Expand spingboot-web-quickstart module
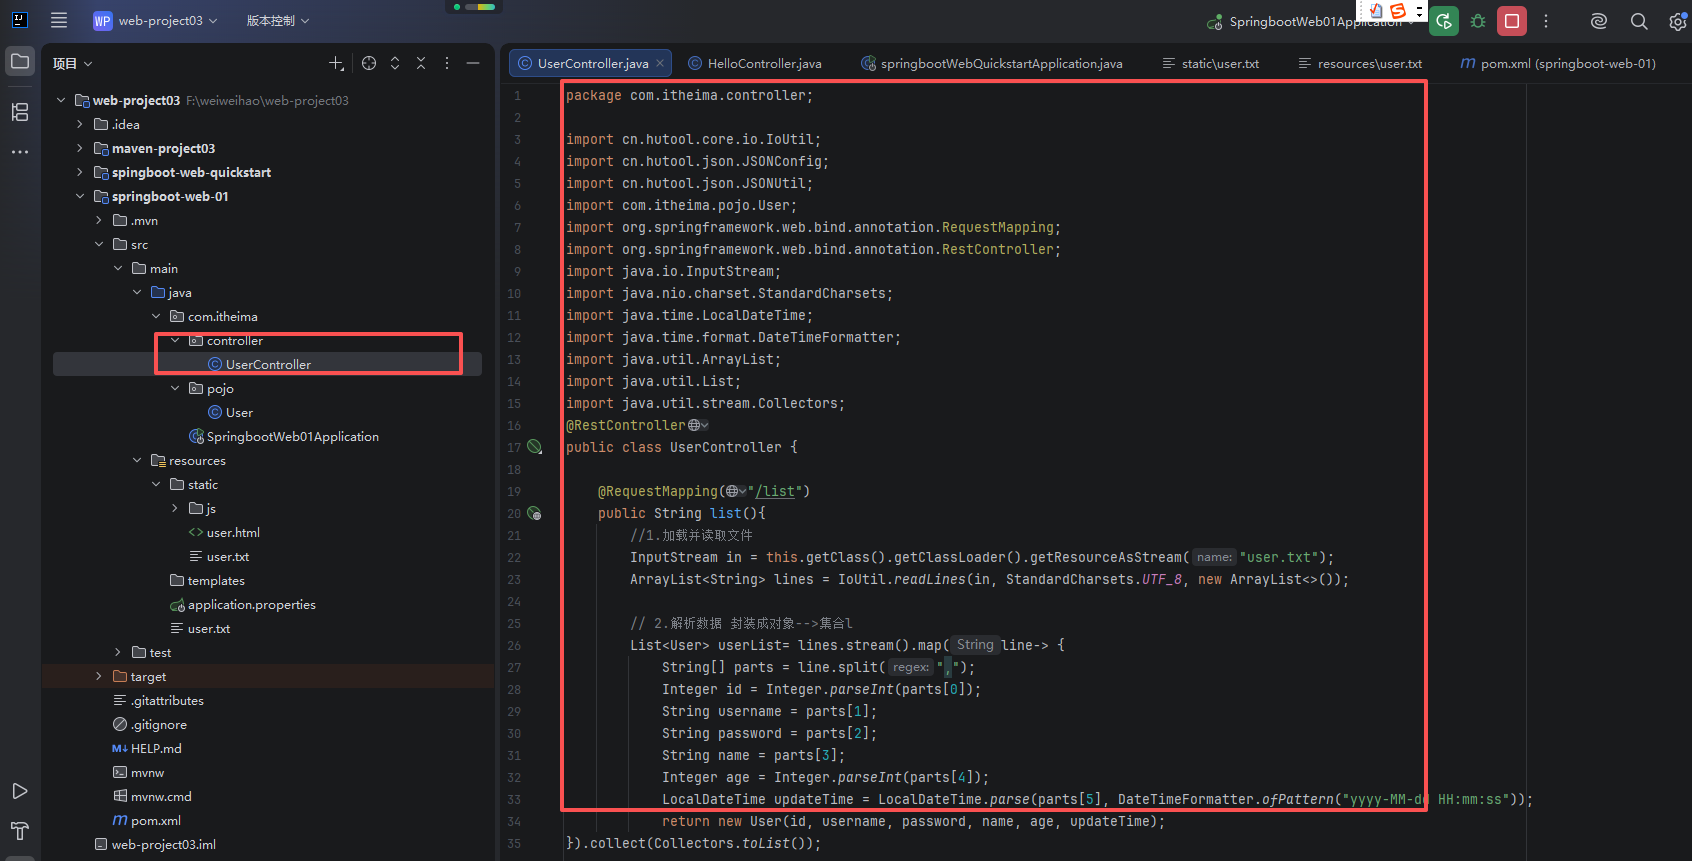The width and height of the screenshot is (1692, 861). click(80, 173)
